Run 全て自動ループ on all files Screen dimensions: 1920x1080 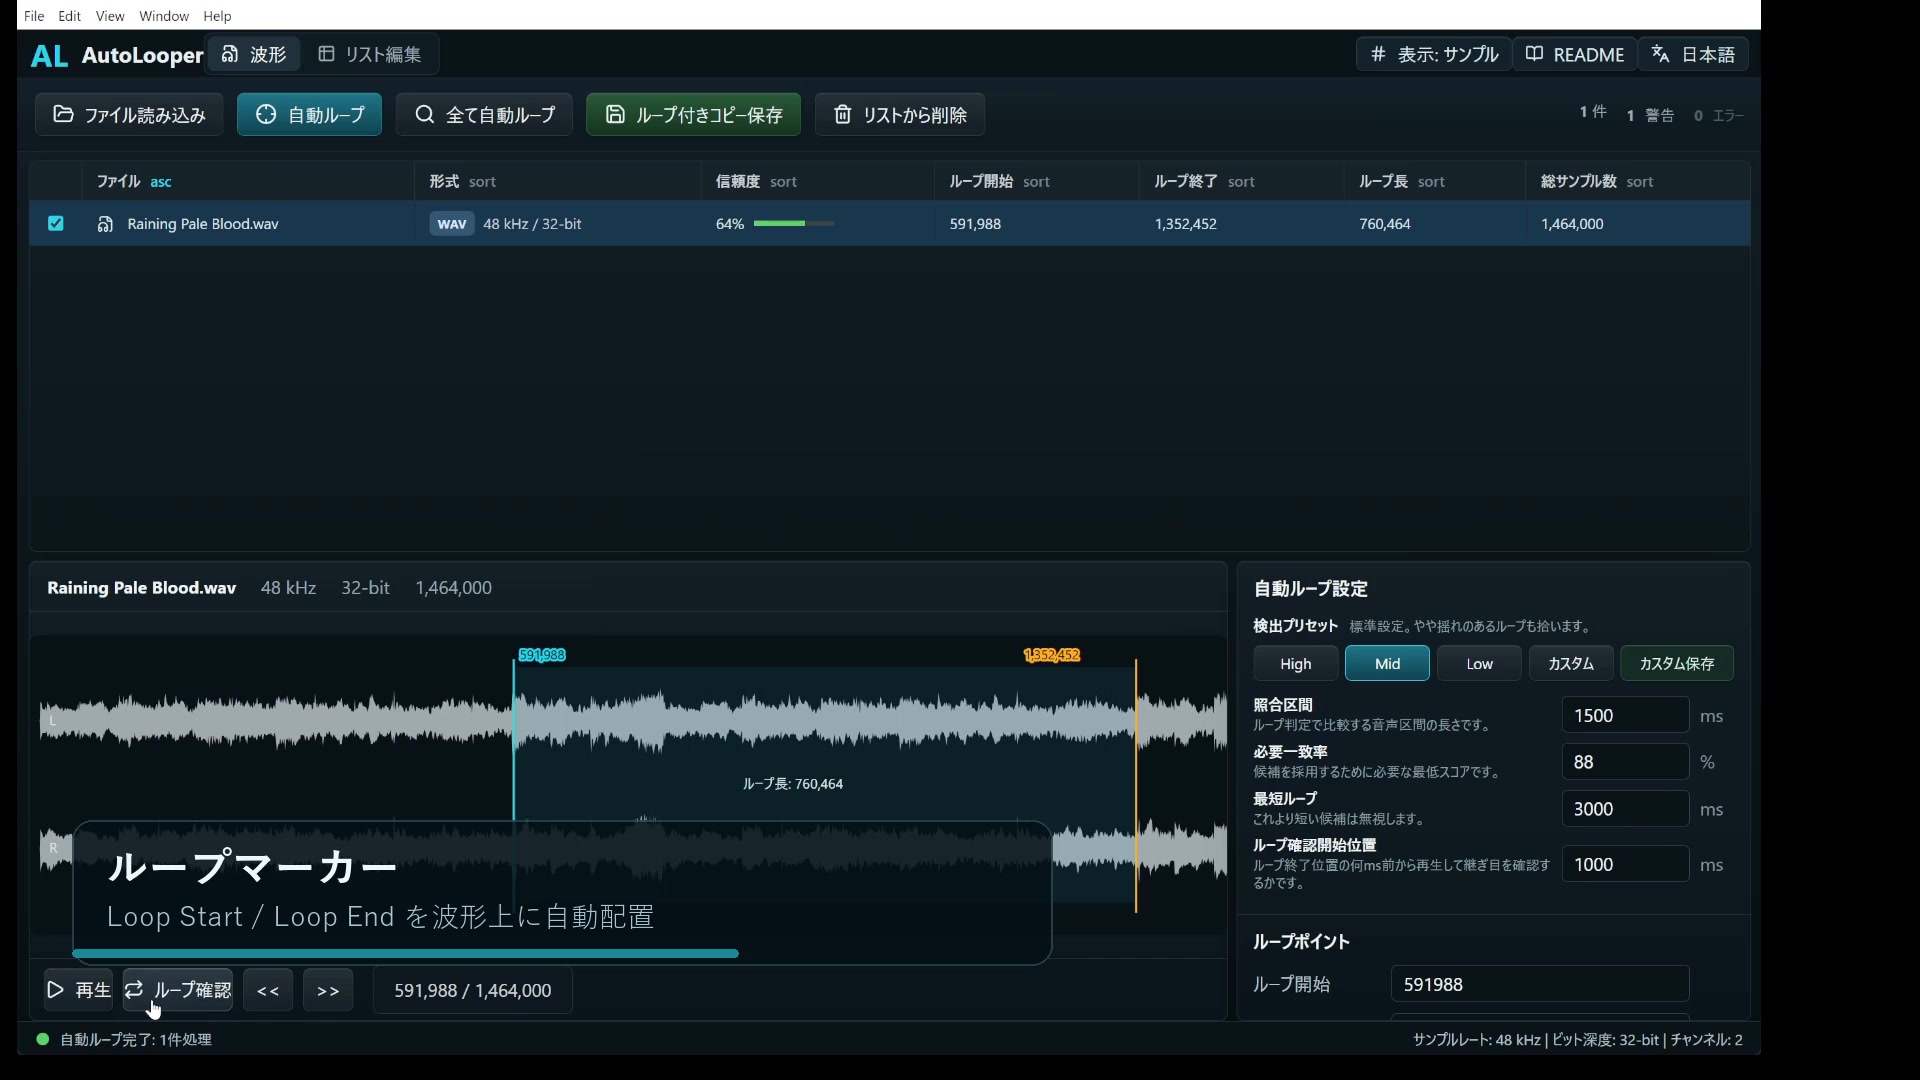point(485,115)
